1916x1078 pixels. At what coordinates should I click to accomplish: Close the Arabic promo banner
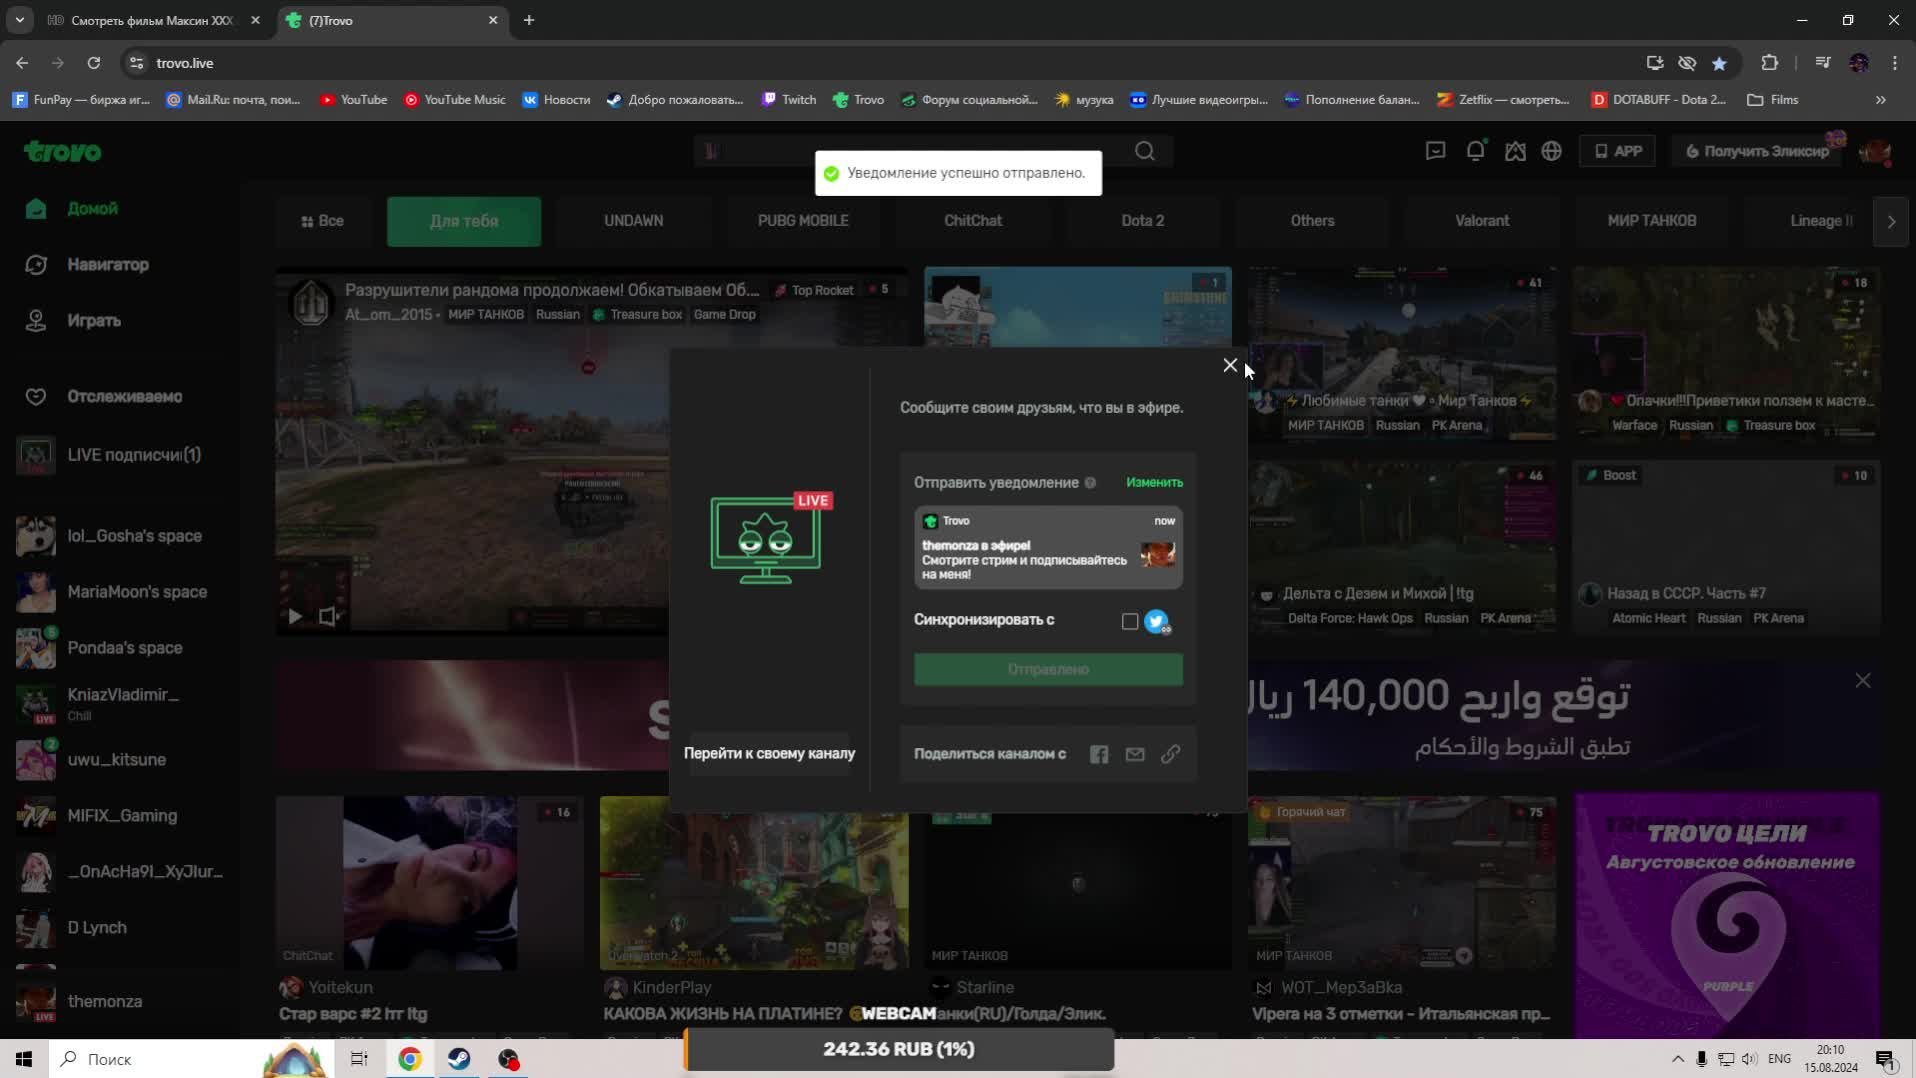1862,681
